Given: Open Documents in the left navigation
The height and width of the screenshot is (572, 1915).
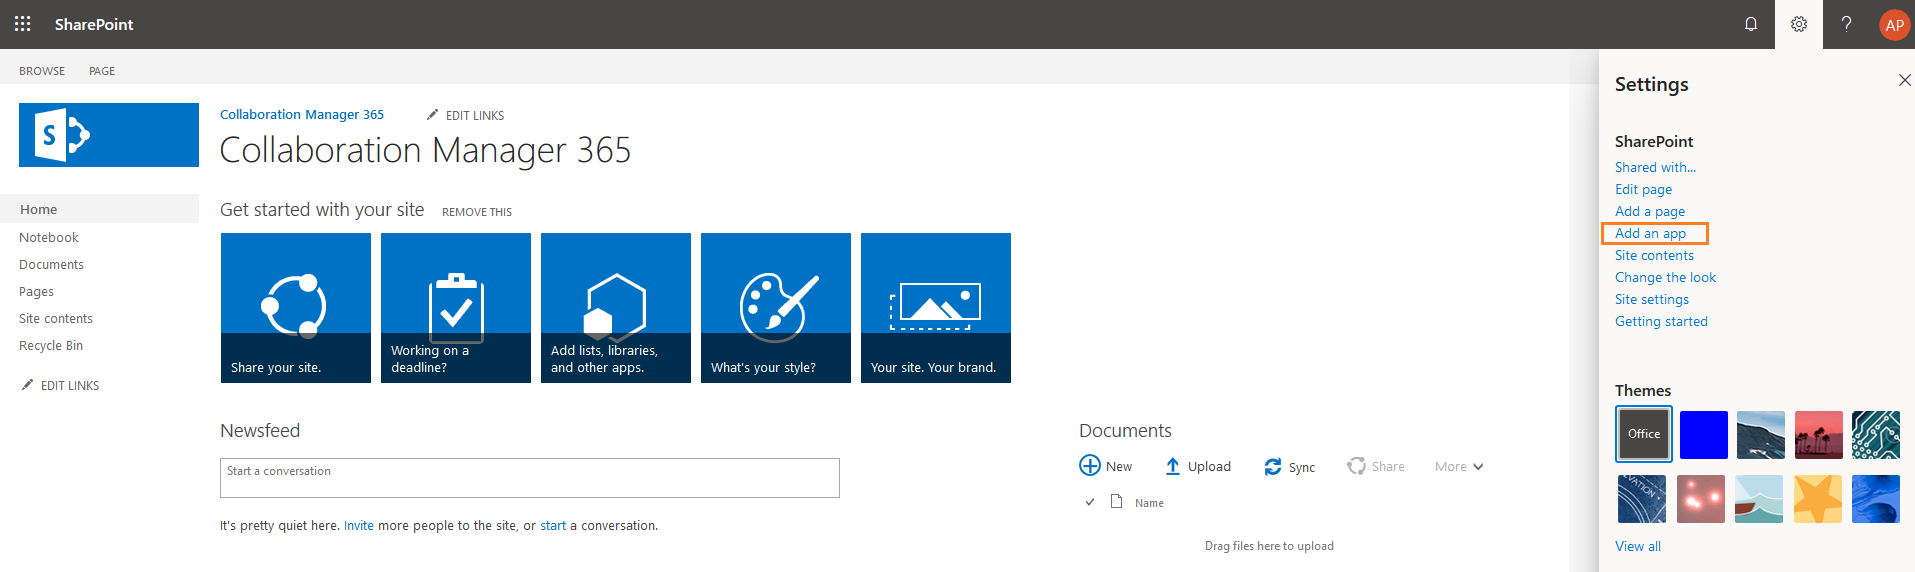Looking at the screenshot, I should (51, 264).
